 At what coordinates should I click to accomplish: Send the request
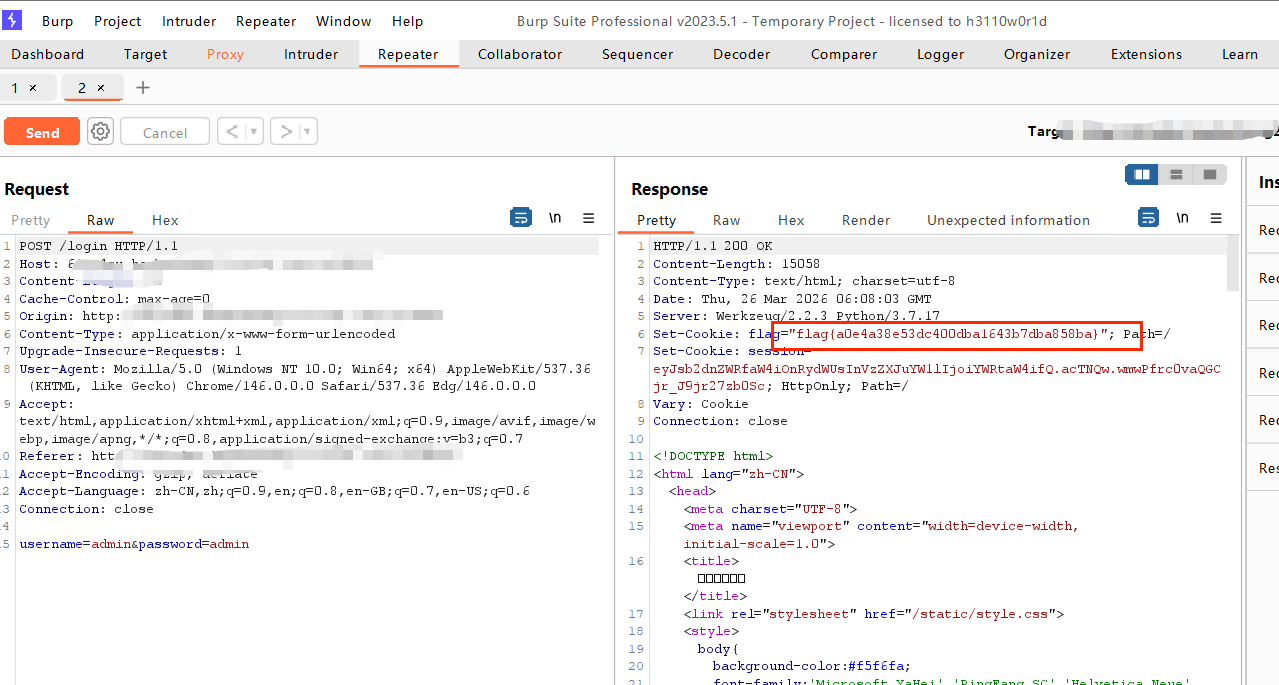[42, 132]
